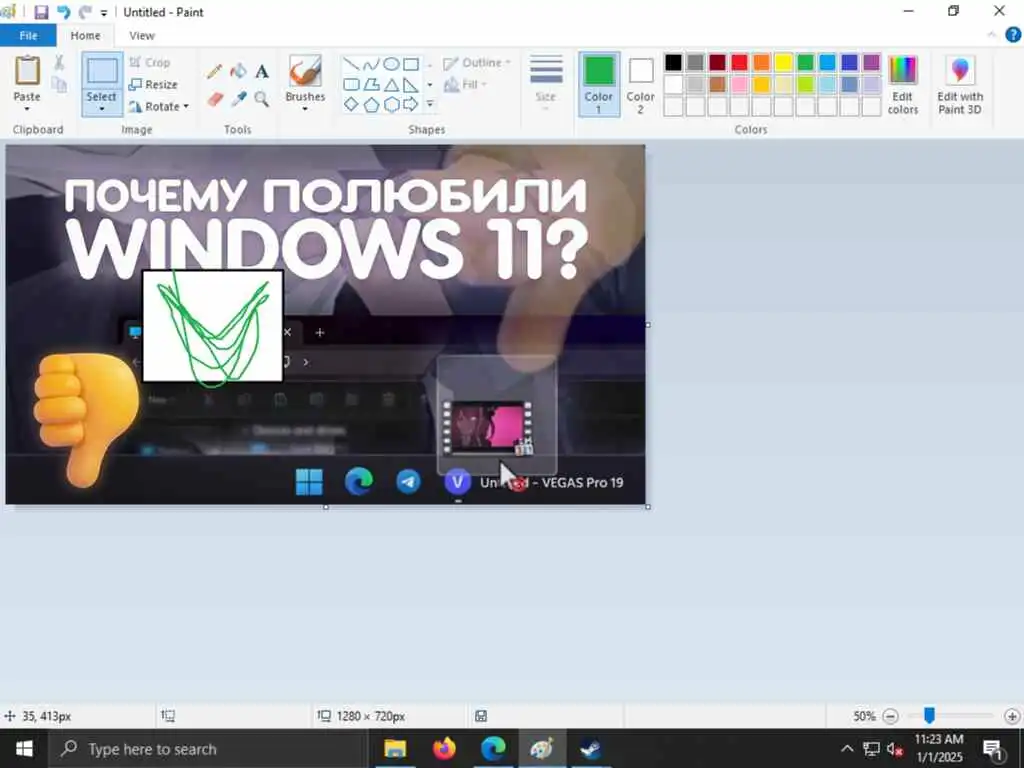Open Steam from the taskbar
Screen dimensions: 1024x768
click(591, 748)
